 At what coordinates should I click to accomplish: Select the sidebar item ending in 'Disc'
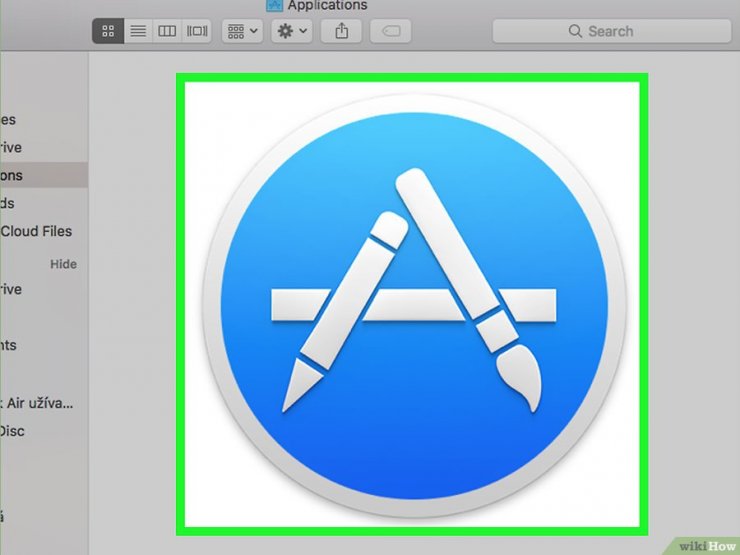(x=12, y=431)
